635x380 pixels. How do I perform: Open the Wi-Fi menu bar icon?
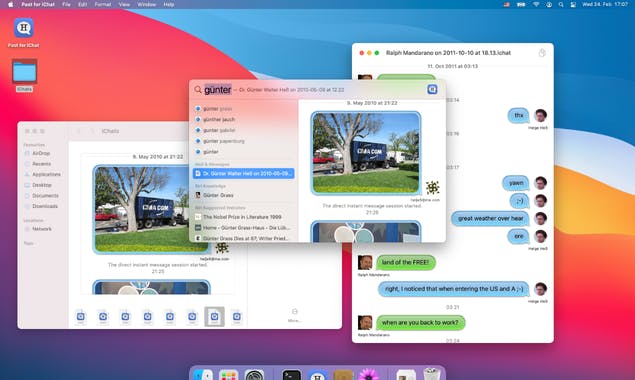[536, 4]
